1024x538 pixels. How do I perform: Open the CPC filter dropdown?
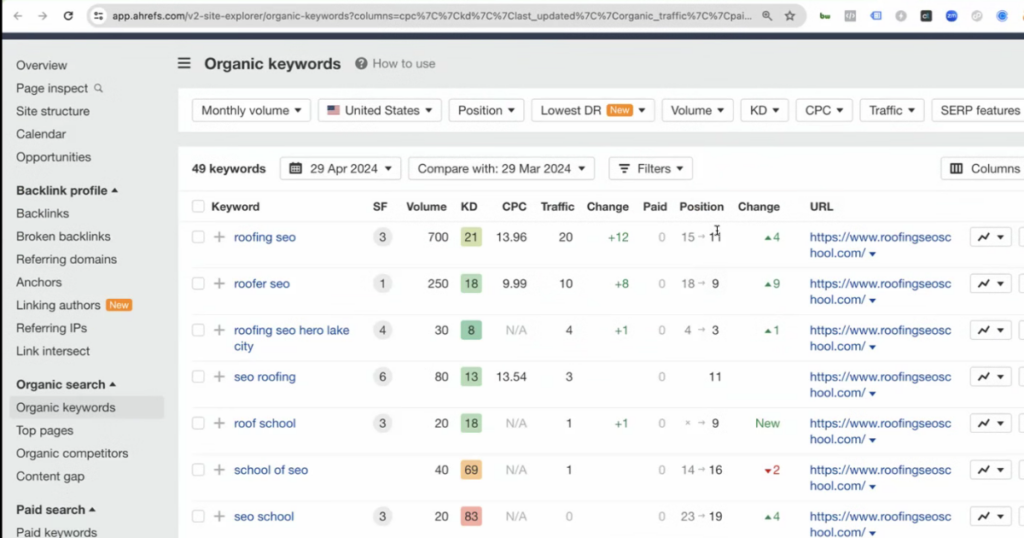[x=824, y=110]
